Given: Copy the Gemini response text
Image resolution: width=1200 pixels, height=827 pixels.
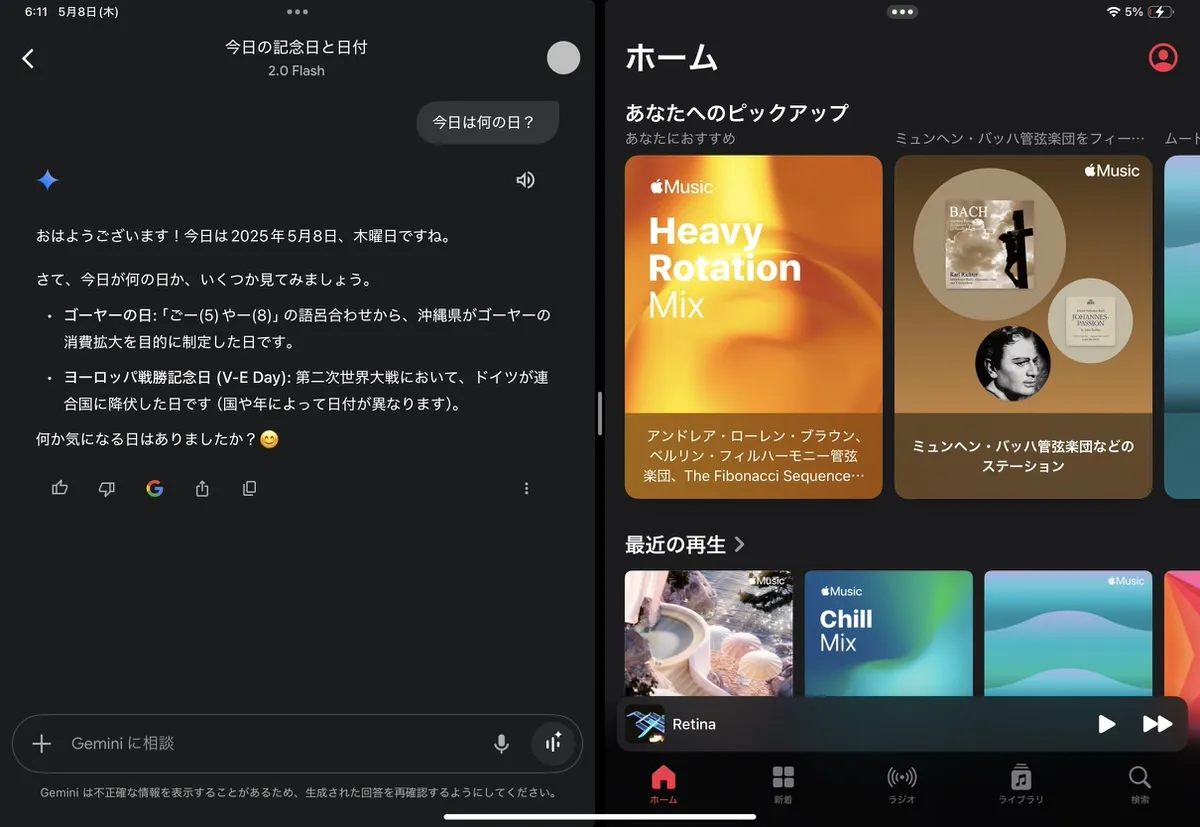Looking at the screenshot, I should click(x=249, y=488).
